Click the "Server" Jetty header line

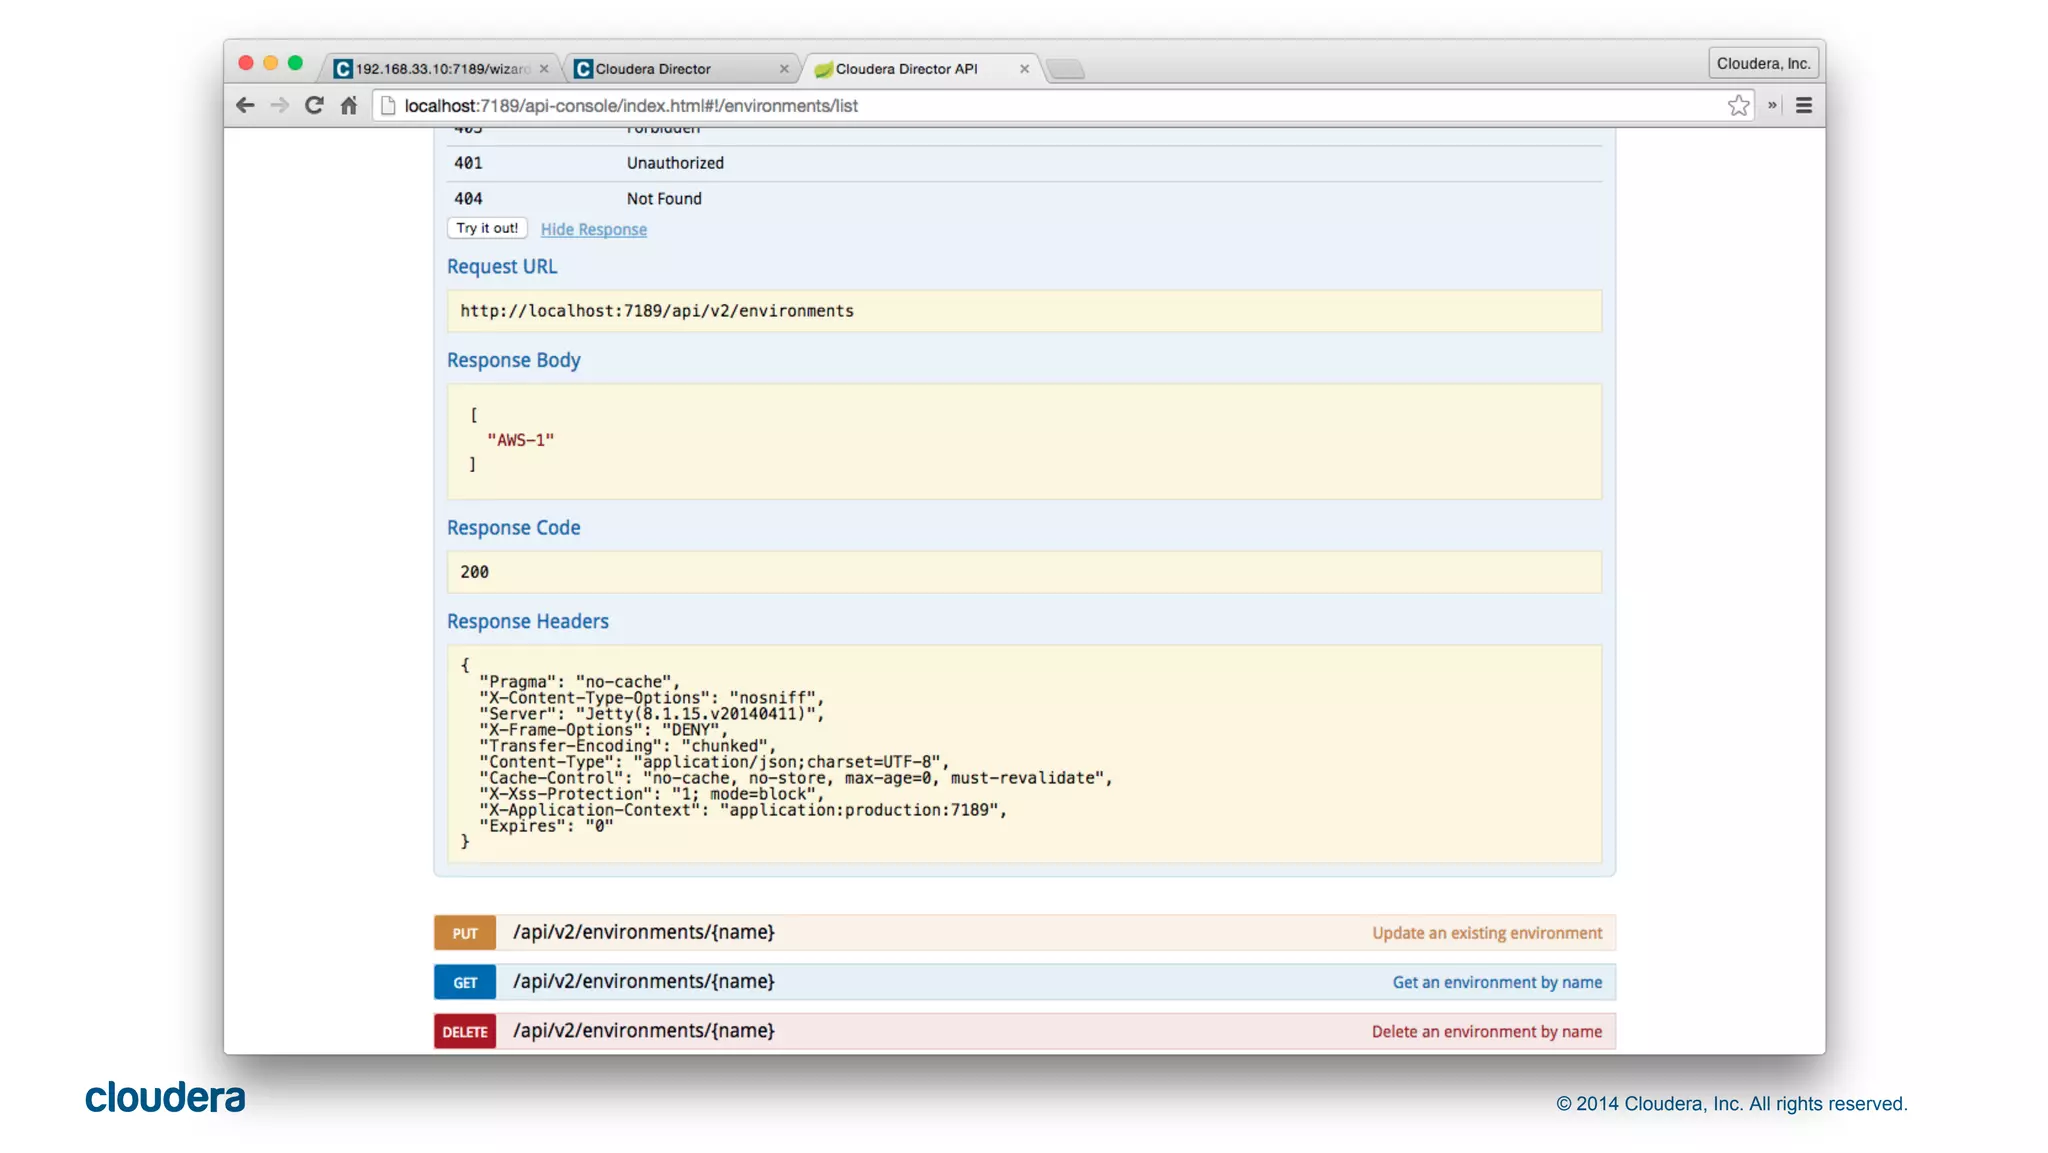(x=652, y=714)
